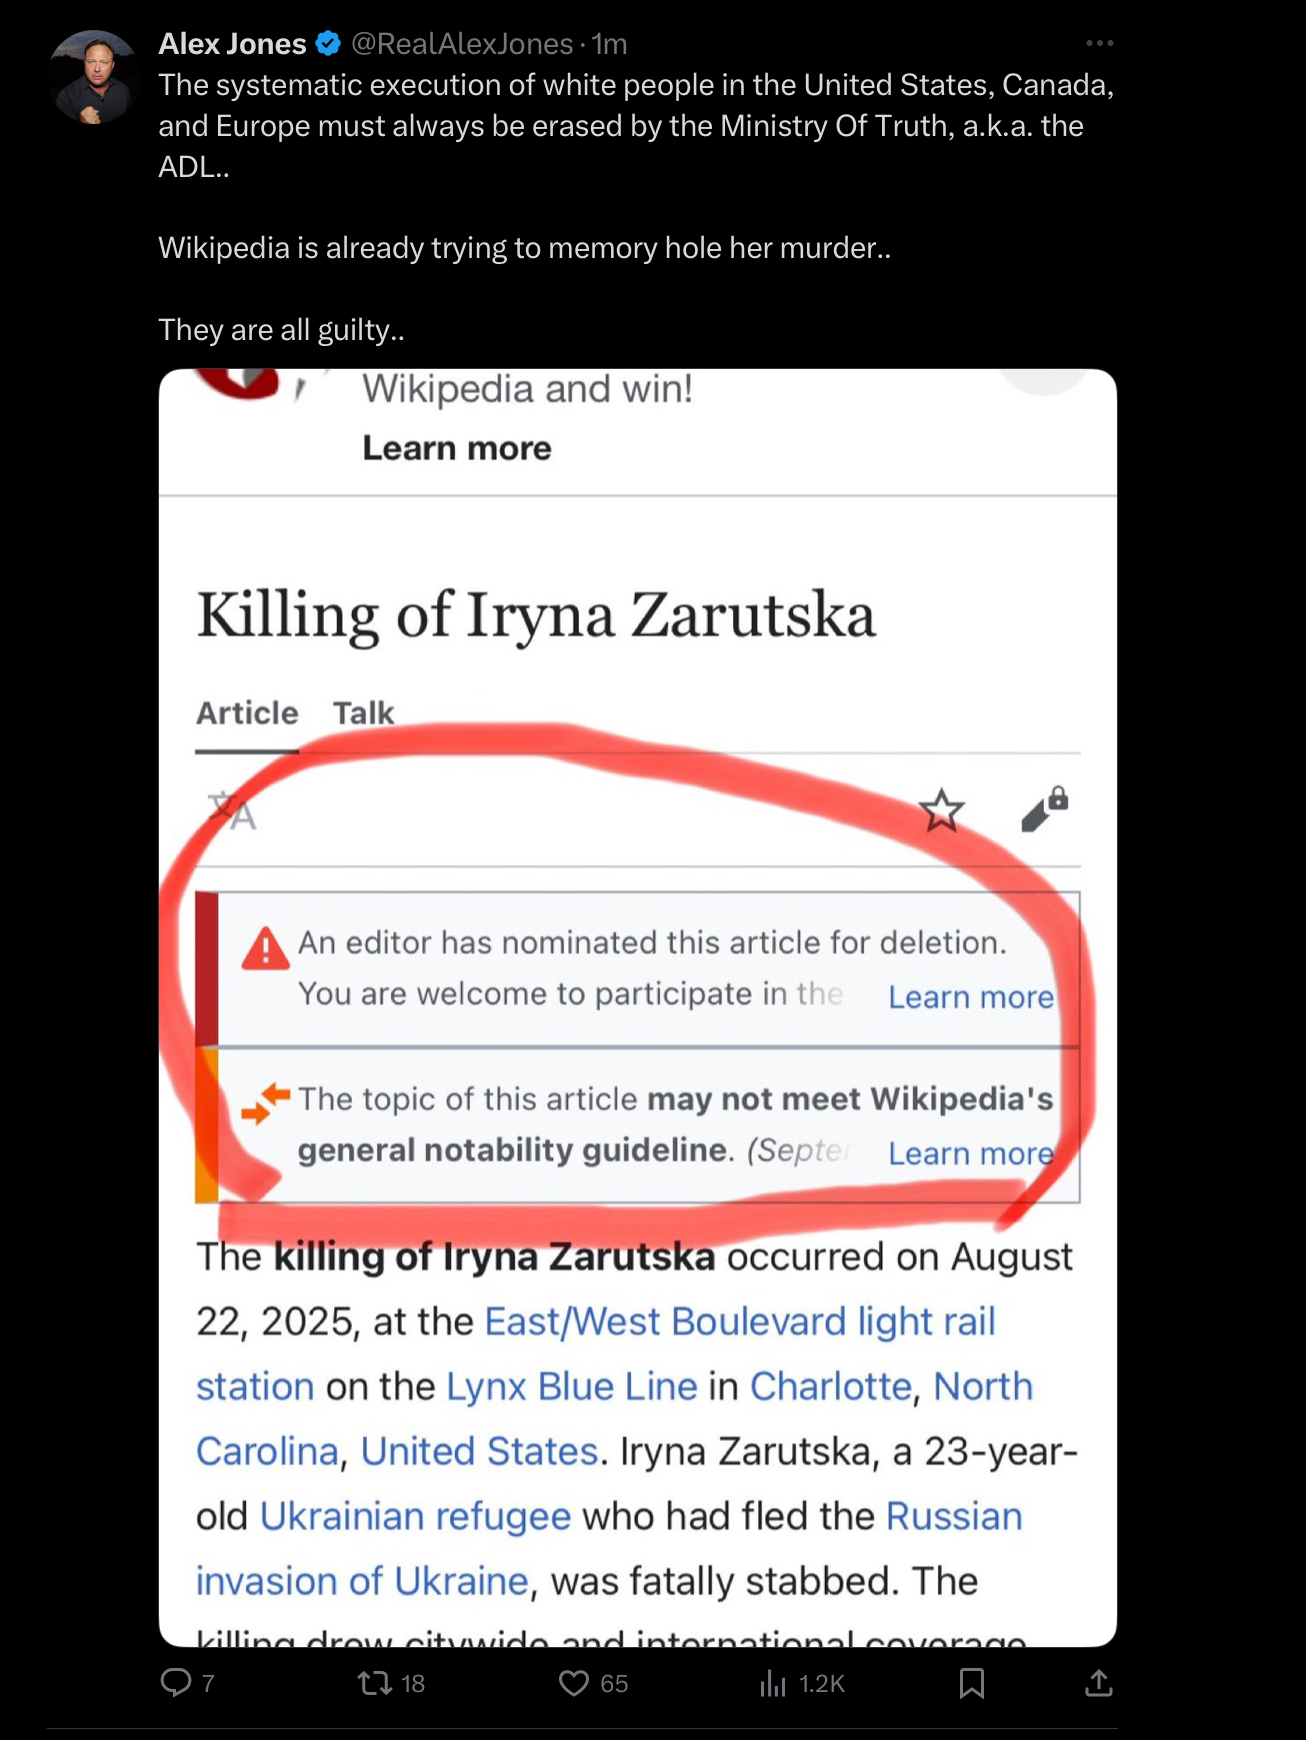Click the blue verified checkmark badge

[x=328, y=44]
